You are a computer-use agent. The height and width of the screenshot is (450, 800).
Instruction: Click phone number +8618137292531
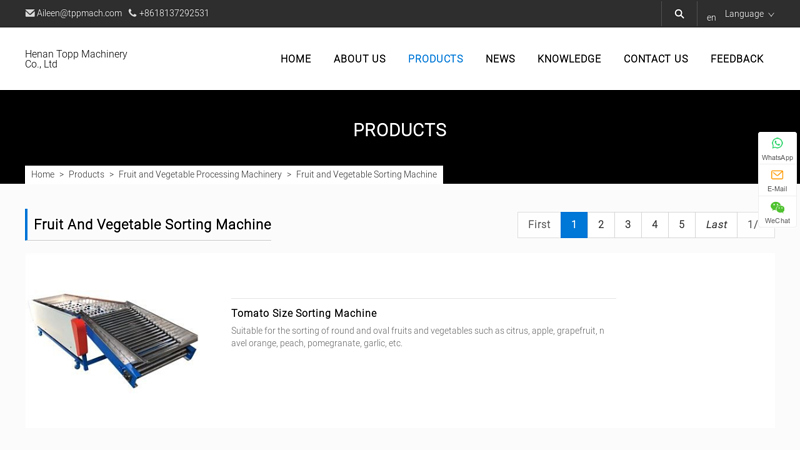pos(174,13)
